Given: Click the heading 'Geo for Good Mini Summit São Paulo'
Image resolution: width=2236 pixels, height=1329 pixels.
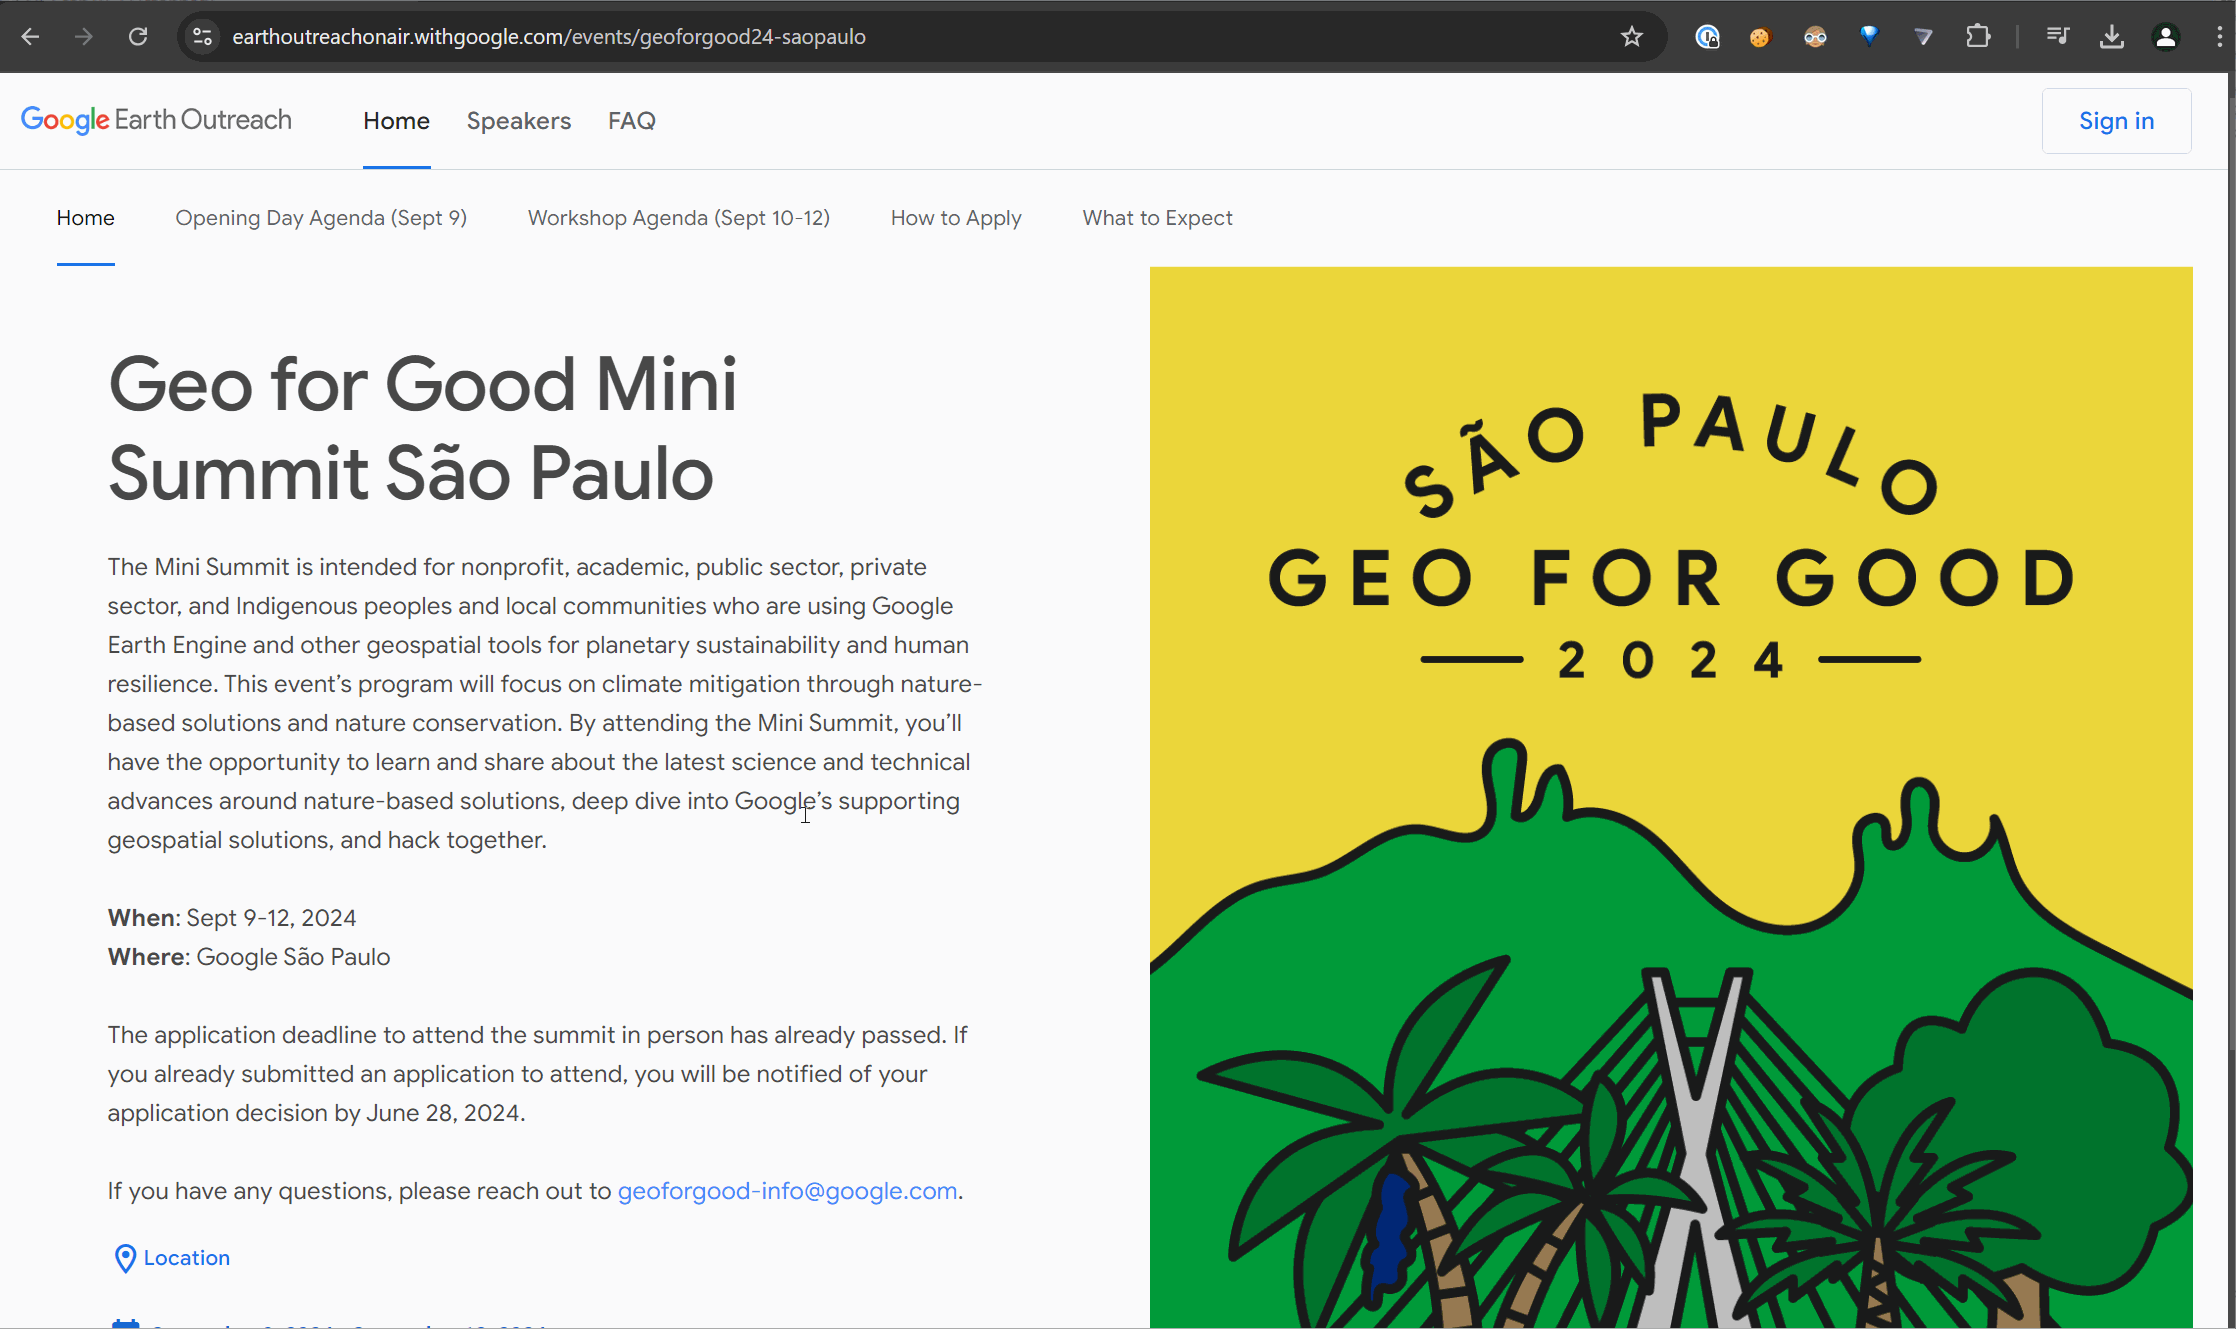Looking at the screenshot, I should pos(423,429).
